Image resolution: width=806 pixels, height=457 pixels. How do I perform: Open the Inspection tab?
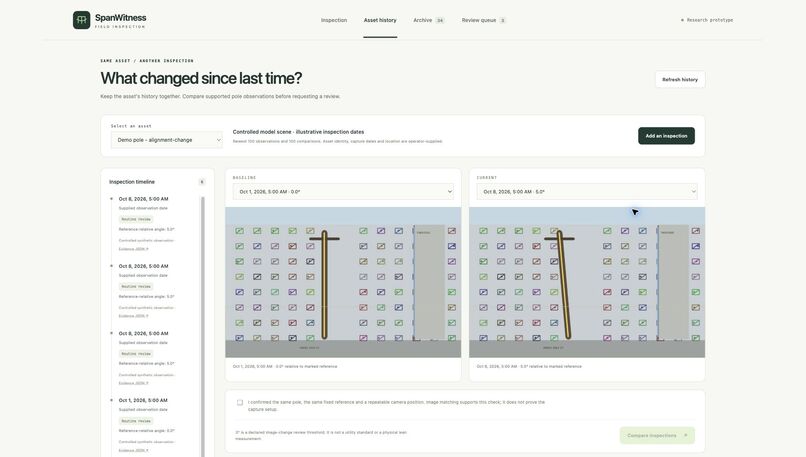click(x=334, y=20)
